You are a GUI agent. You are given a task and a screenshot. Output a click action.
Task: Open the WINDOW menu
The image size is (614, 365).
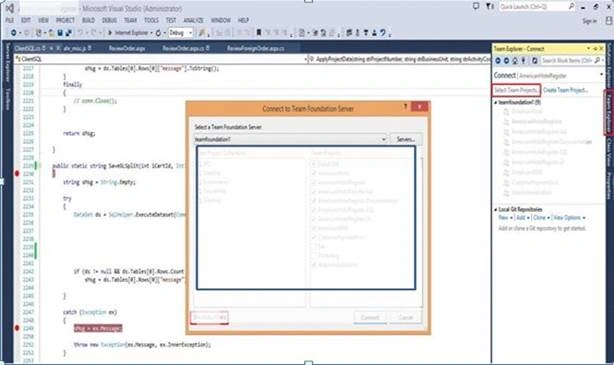(x=220, y=20)
